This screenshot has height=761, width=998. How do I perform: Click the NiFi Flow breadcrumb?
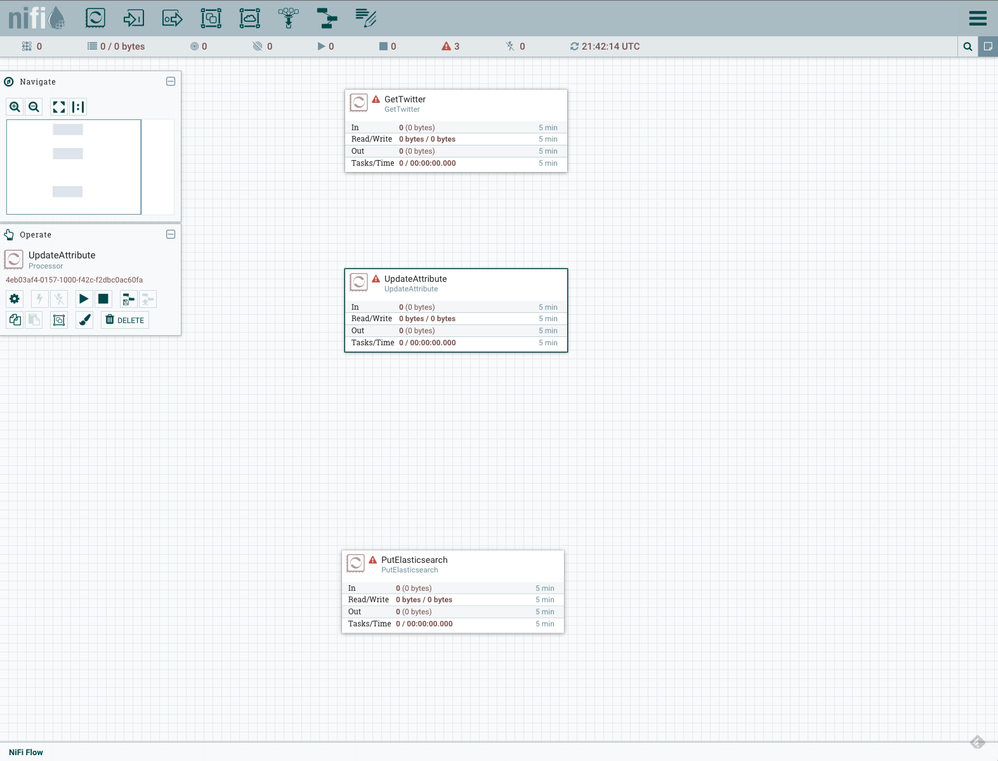click(25, 752)
